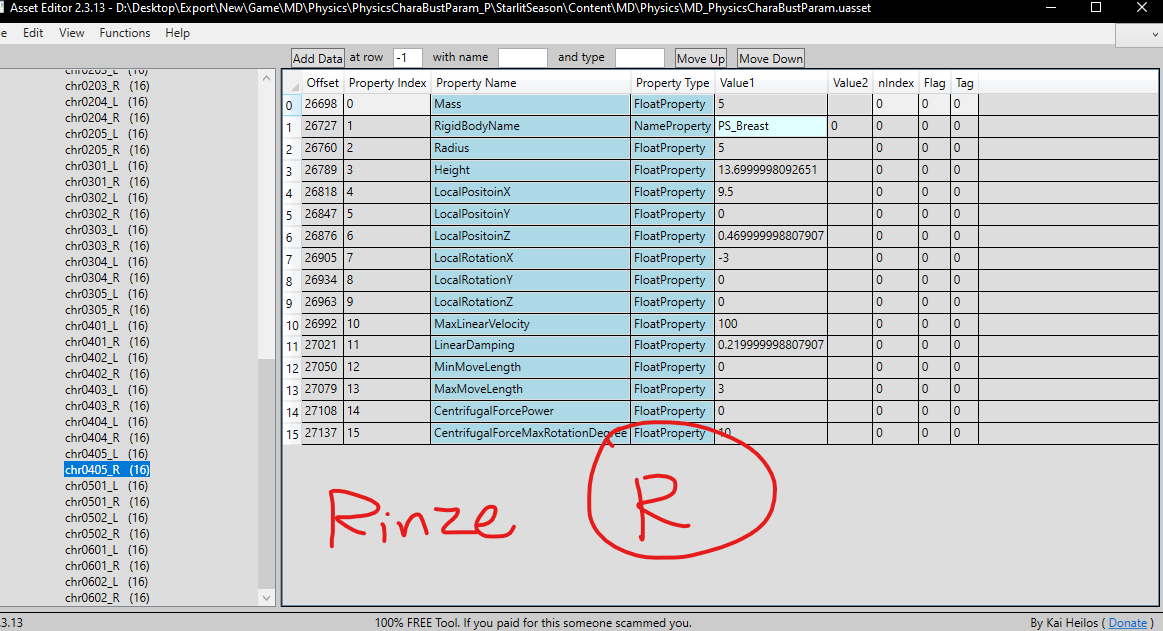The width and height of the screenshot is (1163, 631).
Task: Click MaxLinearVelocity value 100
Action: click(x=771, y=324)
